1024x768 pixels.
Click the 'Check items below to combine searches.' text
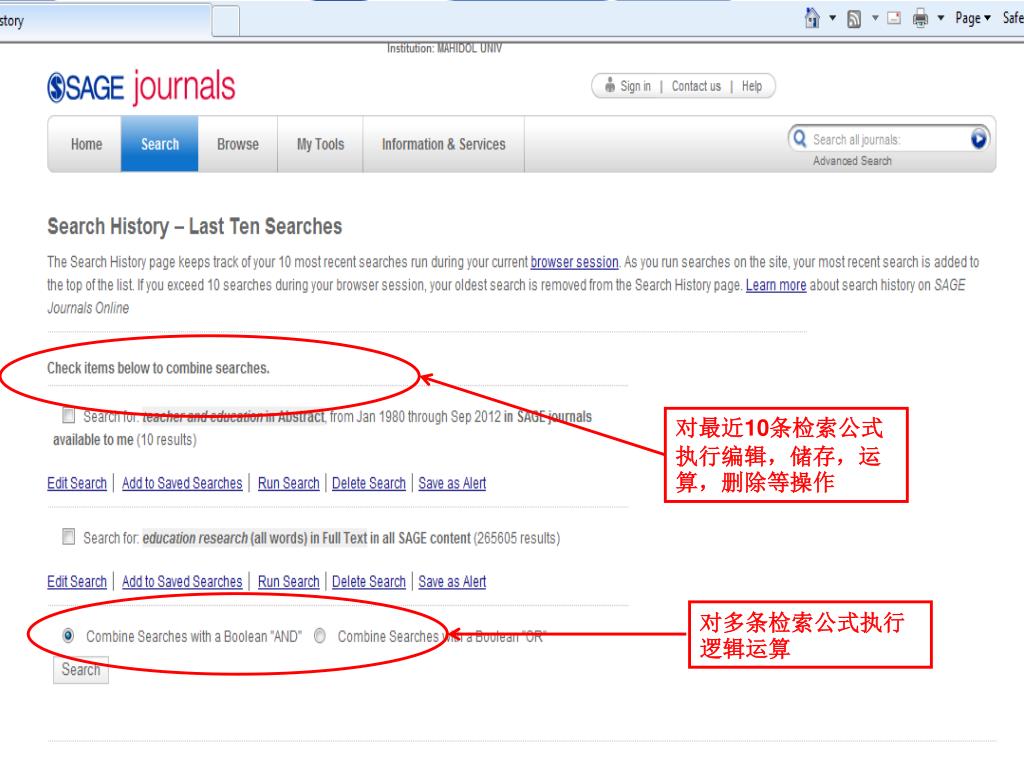pyautogui.click(x=158, y=368)
